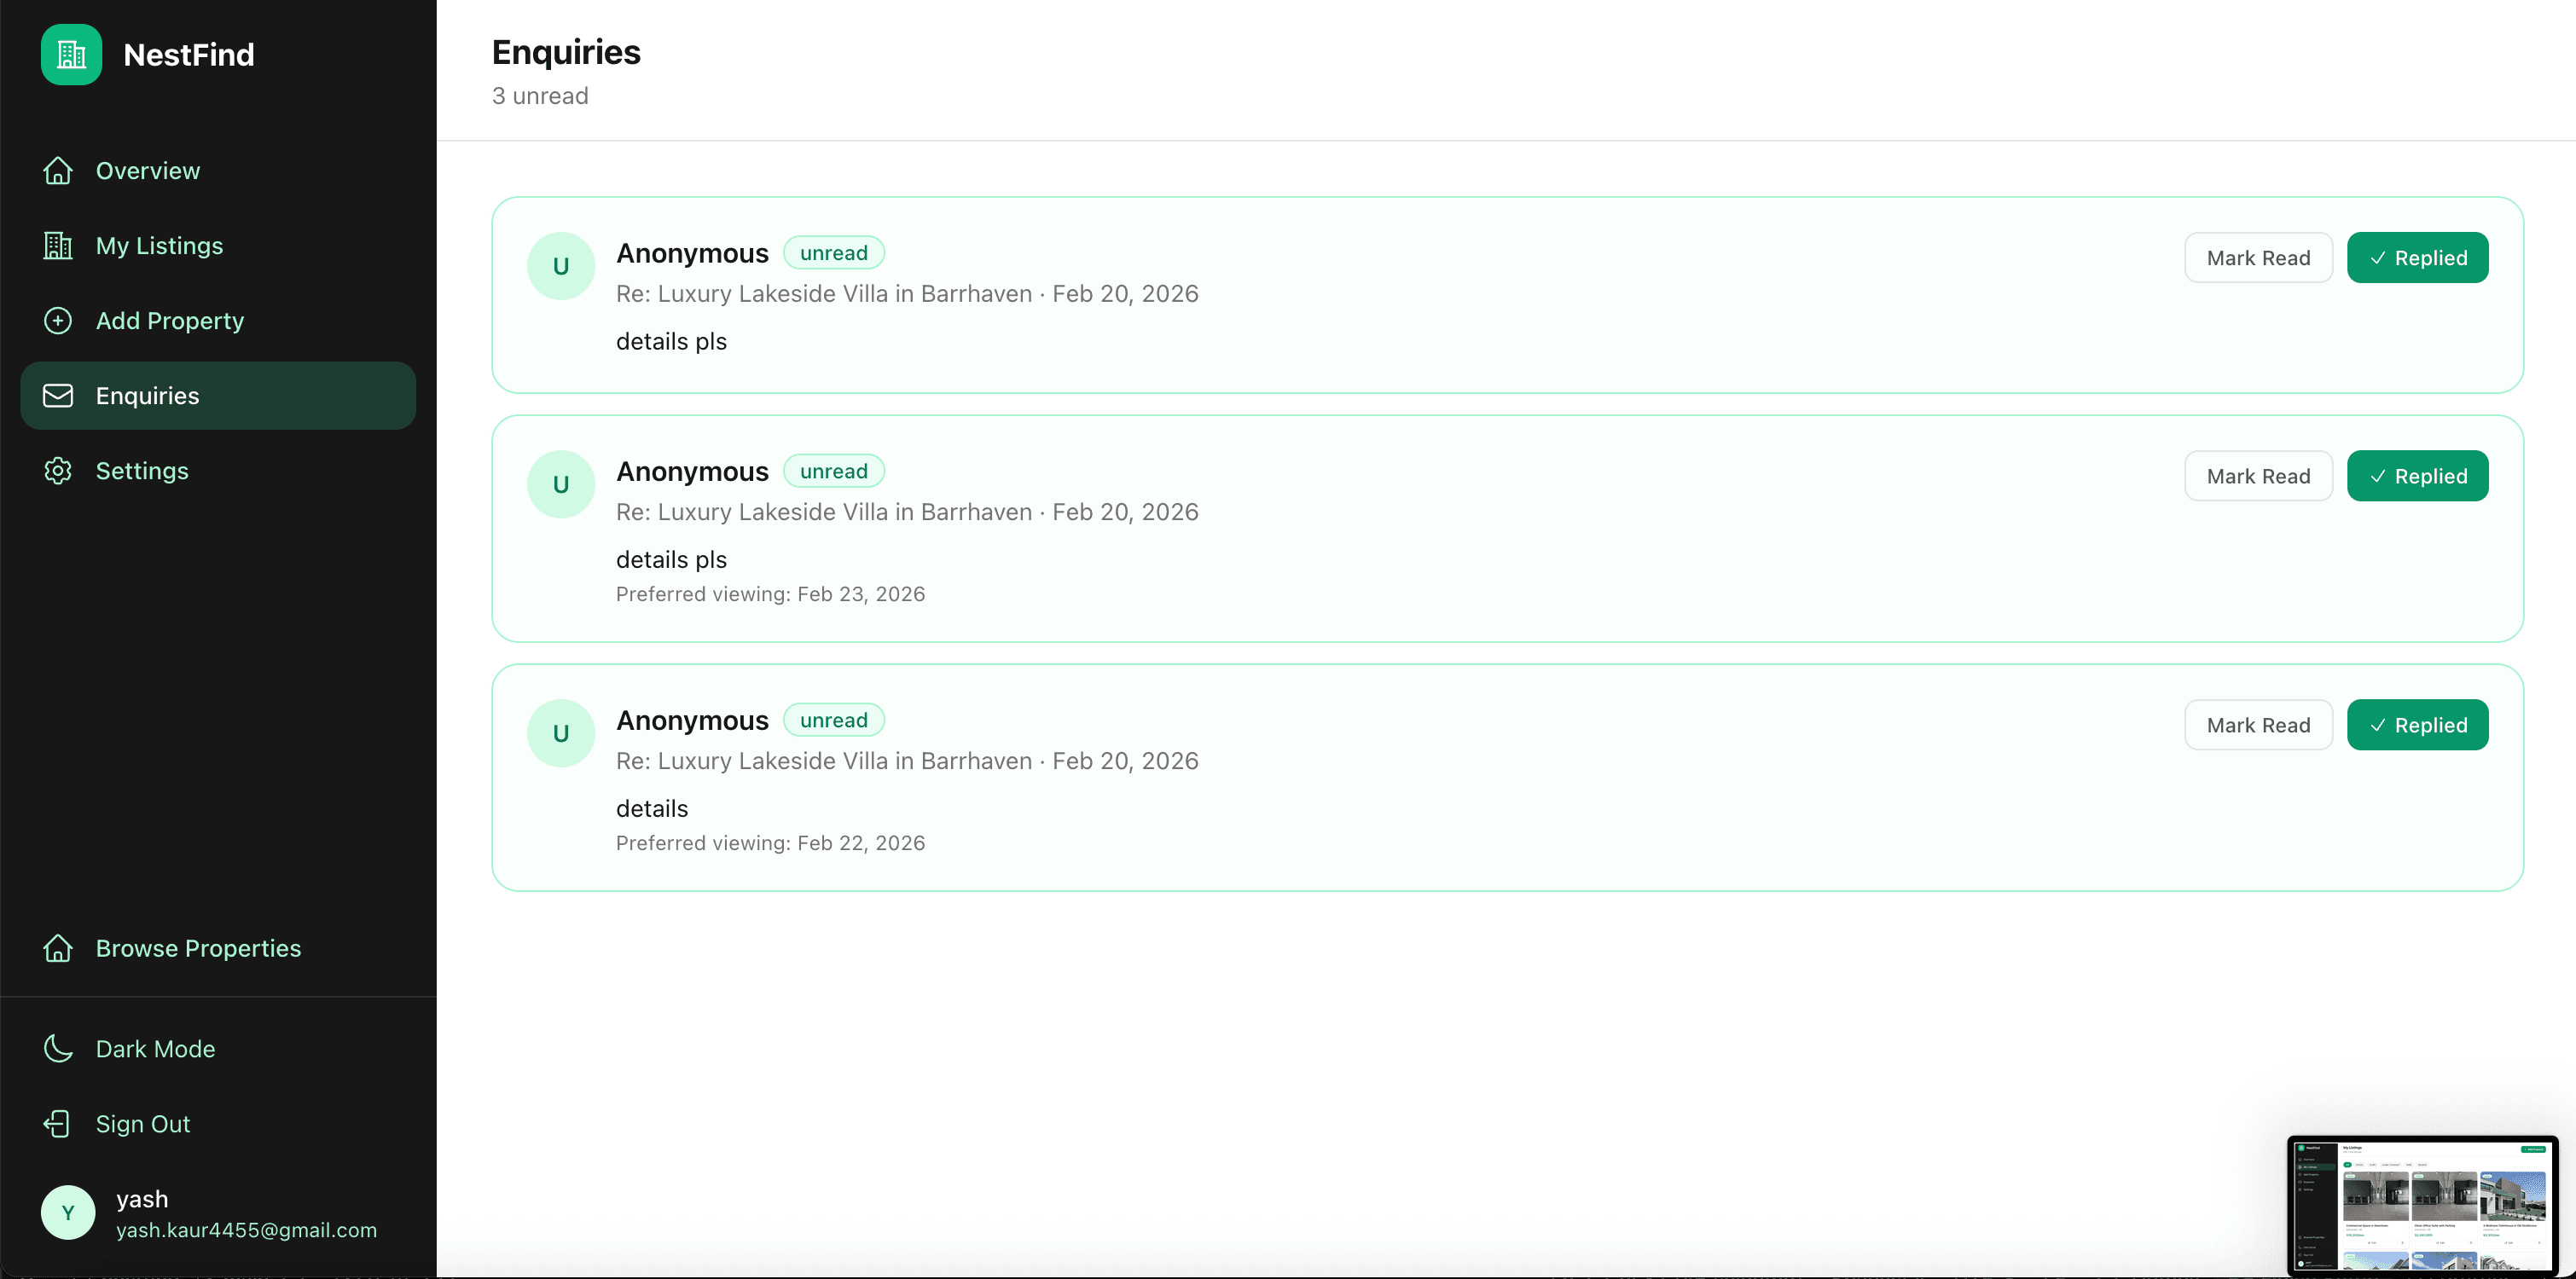This screenshot has height=1279, width=2576.
Task: Click the My Listings building icon
Action: pyautogui.click(x=58, y=246)
